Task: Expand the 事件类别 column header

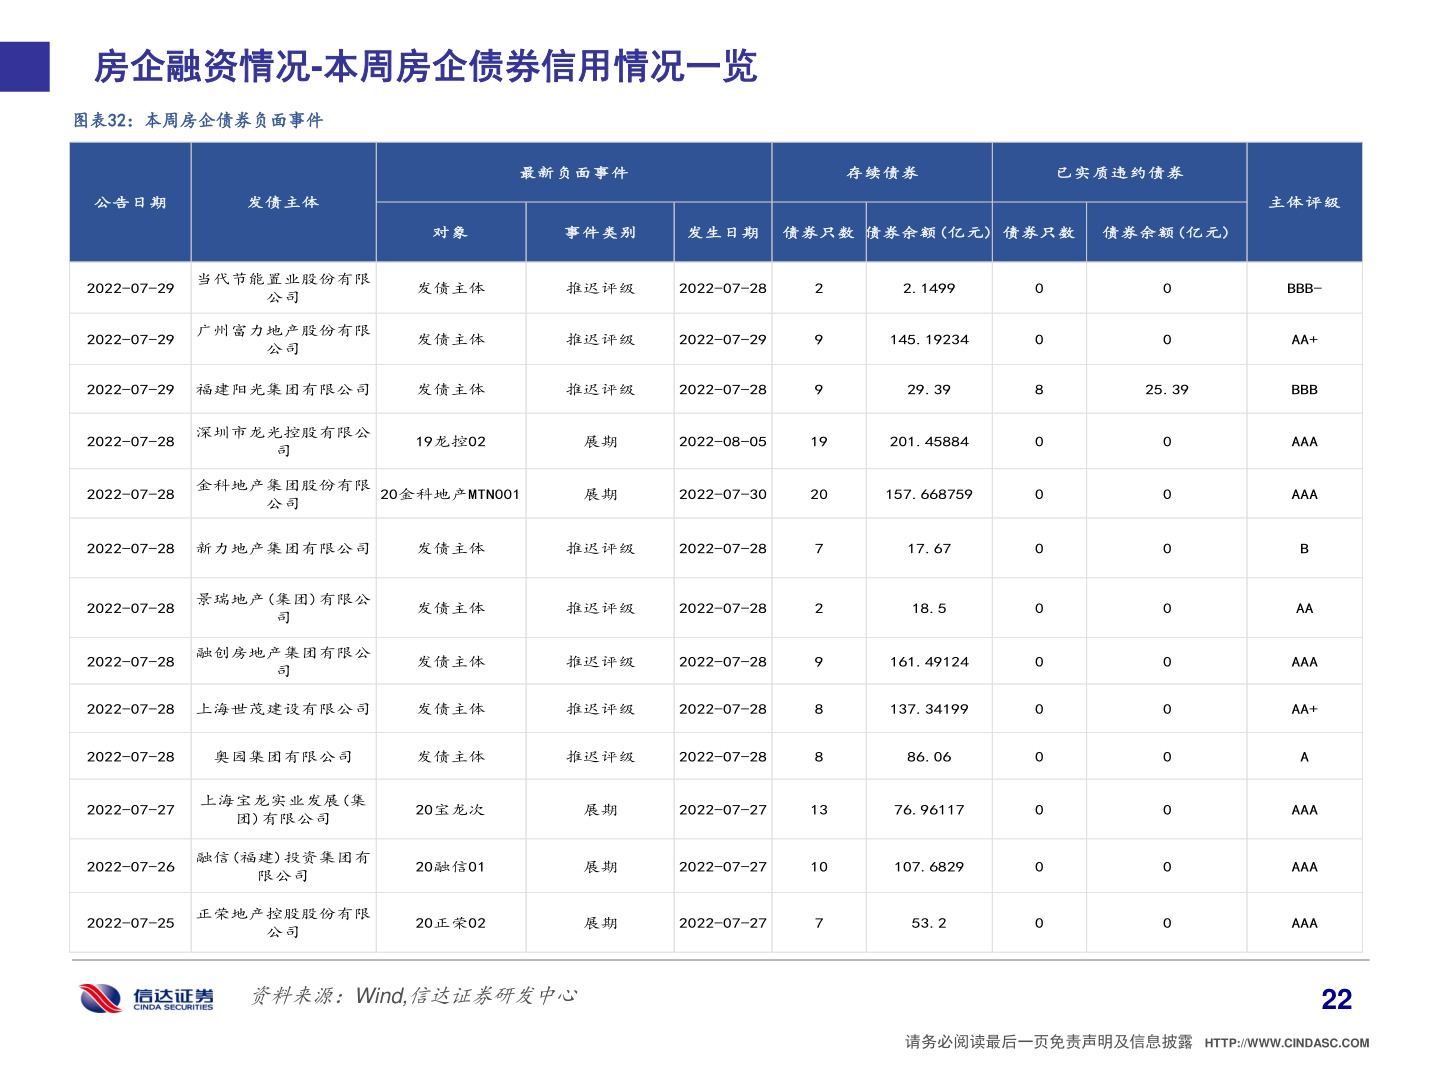Action: [x=599, y=231]
